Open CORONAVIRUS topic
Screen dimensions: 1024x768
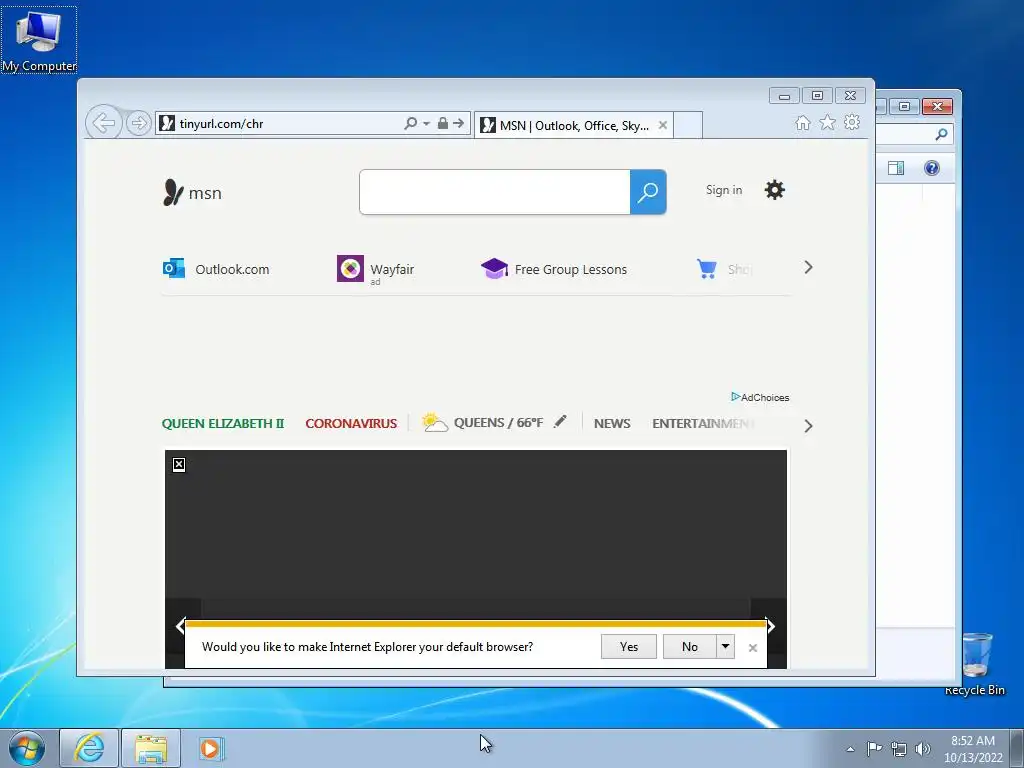[351, 423]
